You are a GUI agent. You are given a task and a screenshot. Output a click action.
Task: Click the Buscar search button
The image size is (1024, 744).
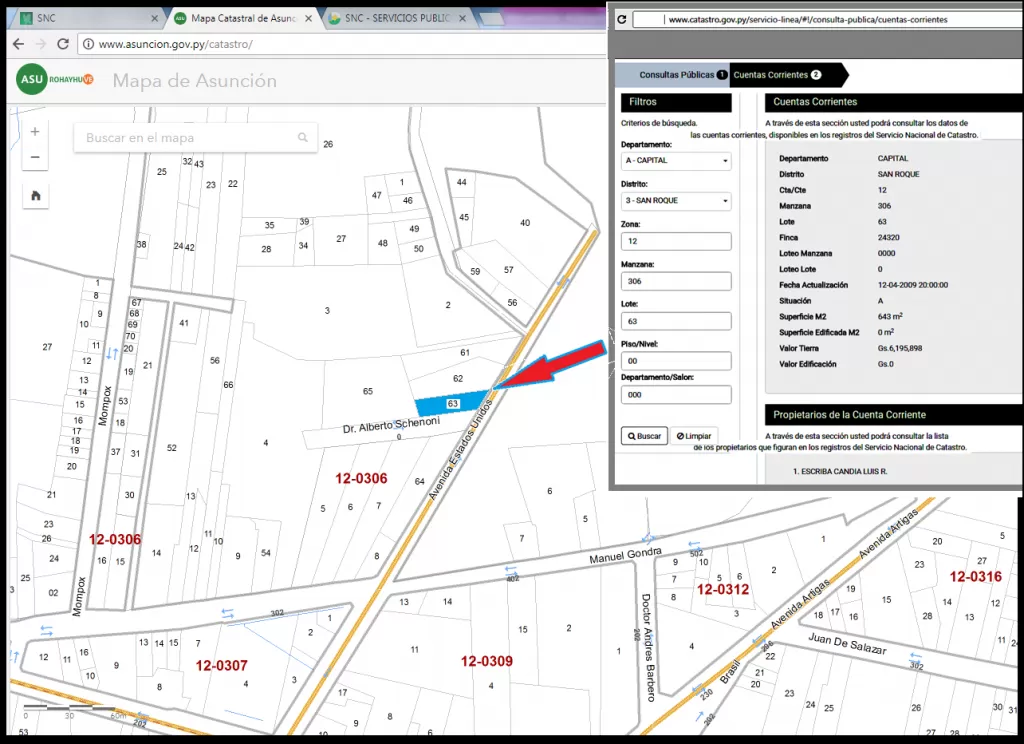pyautogui.click(x=644, y=436)
